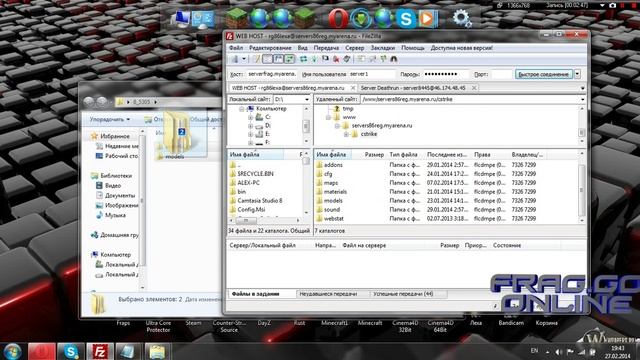
Task: Open the Explorer folder taskbar icon
Action: [x=157, y=351]
